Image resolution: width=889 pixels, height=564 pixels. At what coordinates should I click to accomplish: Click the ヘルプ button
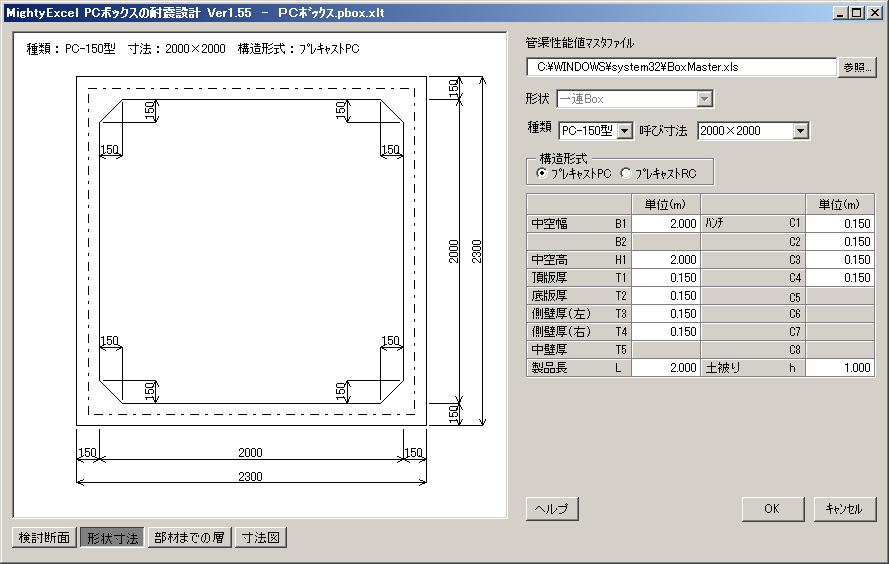click(552, 508)
